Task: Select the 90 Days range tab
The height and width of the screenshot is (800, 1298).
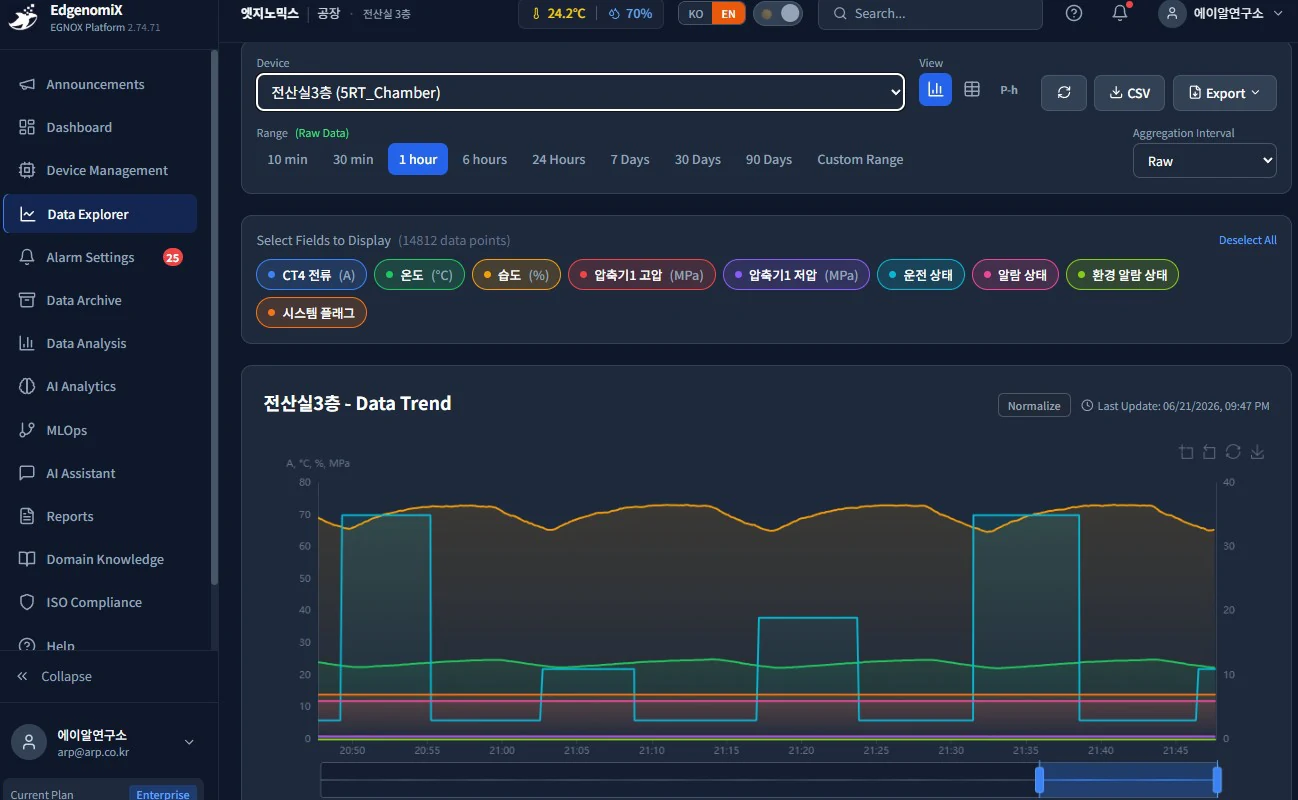Action: (769, 160)
